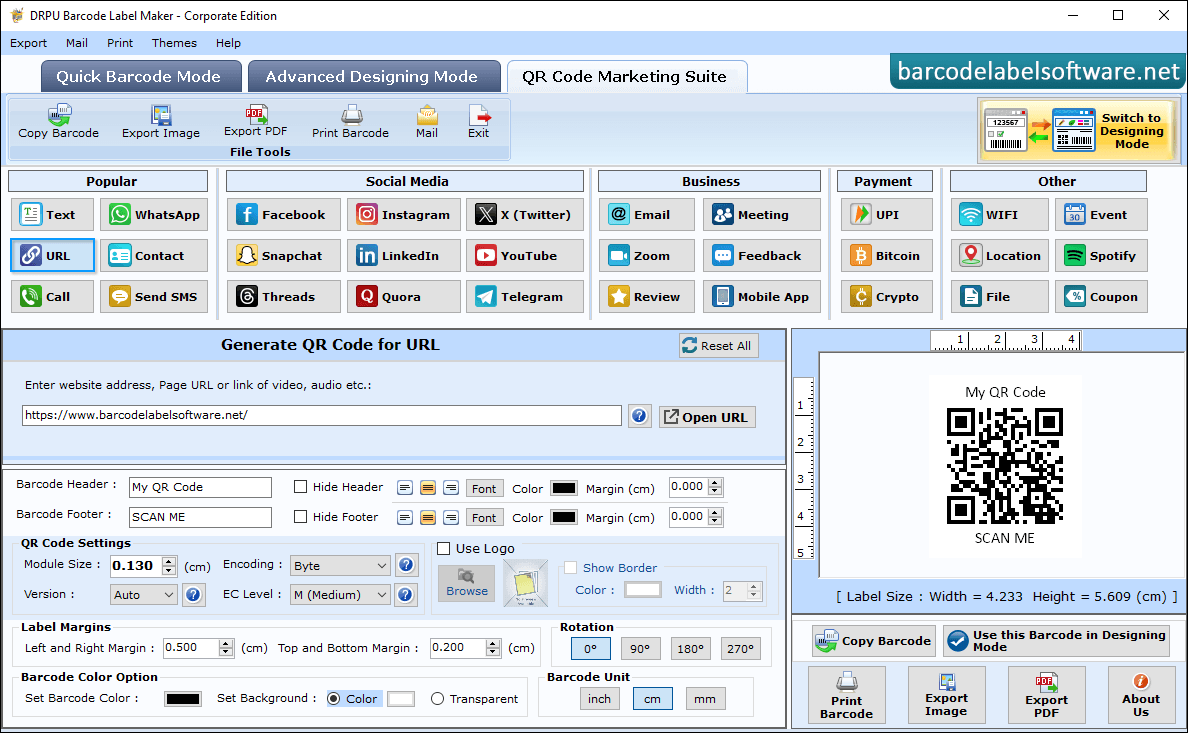Choose the Zoom QR code type
Screen dimensions: 1188x733
coord(646,255)
